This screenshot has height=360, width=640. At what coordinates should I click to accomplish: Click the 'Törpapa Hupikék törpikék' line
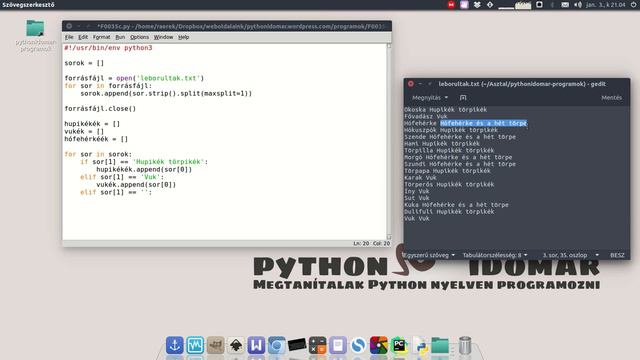click(x=447, y=171)
